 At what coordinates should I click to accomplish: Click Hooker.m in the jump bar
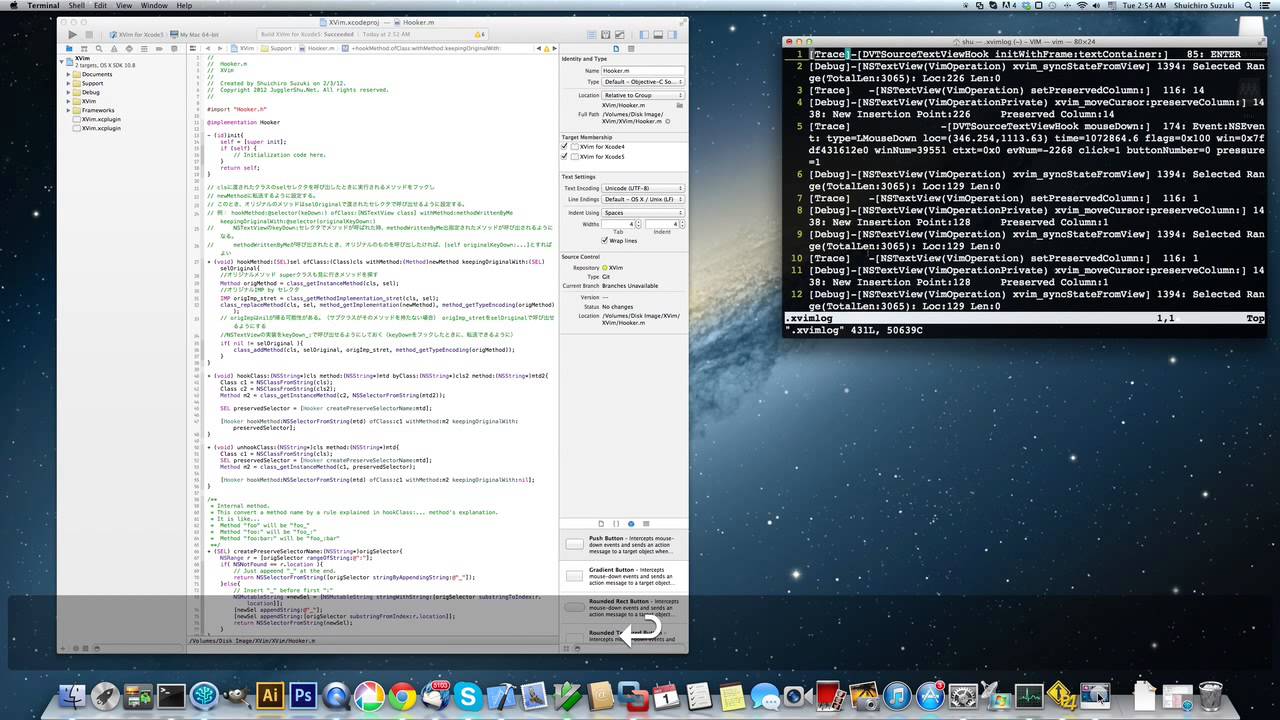pos(317,48)
